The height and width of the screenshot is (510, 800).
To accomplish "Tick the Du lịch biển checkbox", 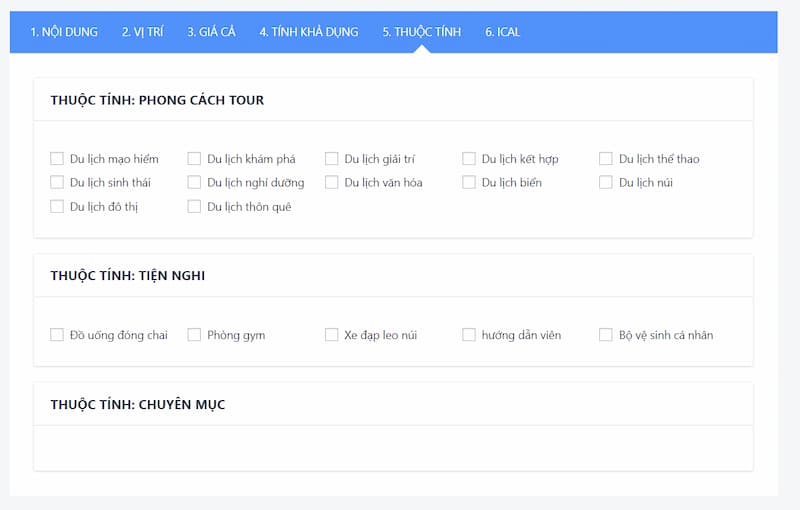I will click(x=469, y=182).
